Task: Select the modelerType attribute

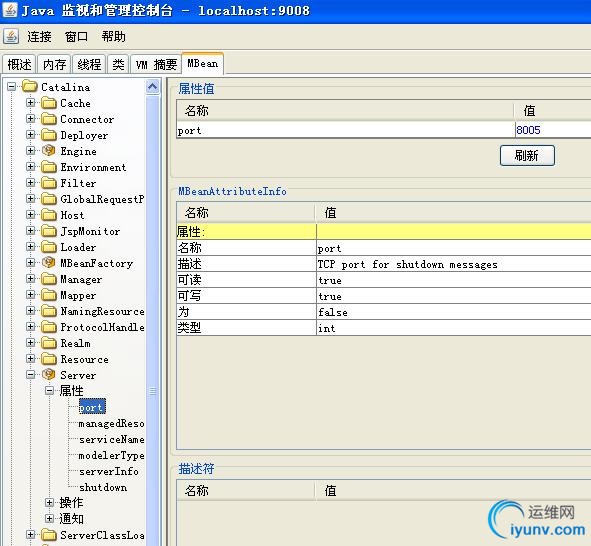Action: (x=111, y=456)
